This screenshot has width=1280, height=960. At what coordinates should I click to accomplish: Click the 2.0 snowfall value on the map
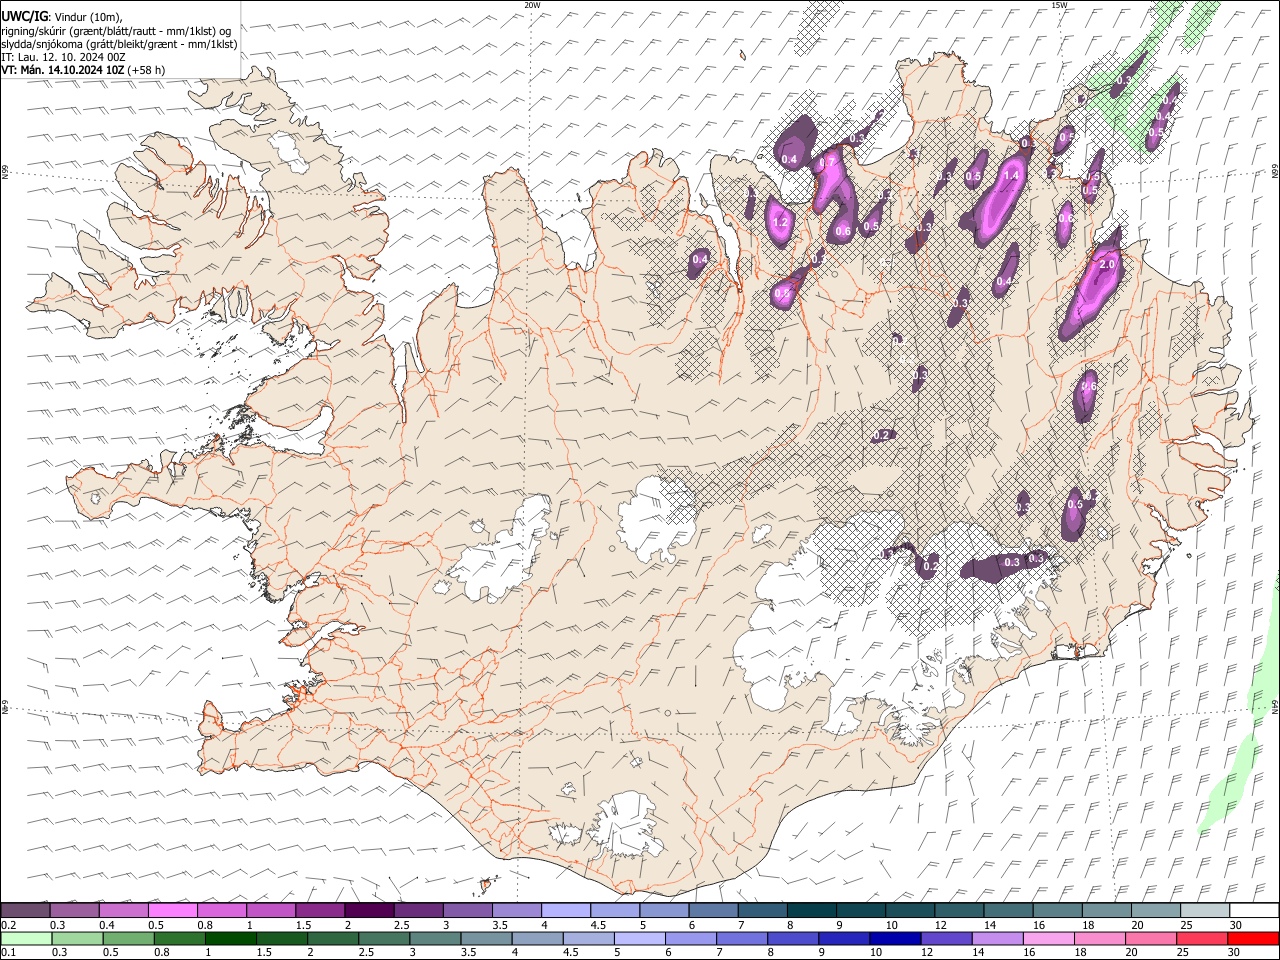1107,265
